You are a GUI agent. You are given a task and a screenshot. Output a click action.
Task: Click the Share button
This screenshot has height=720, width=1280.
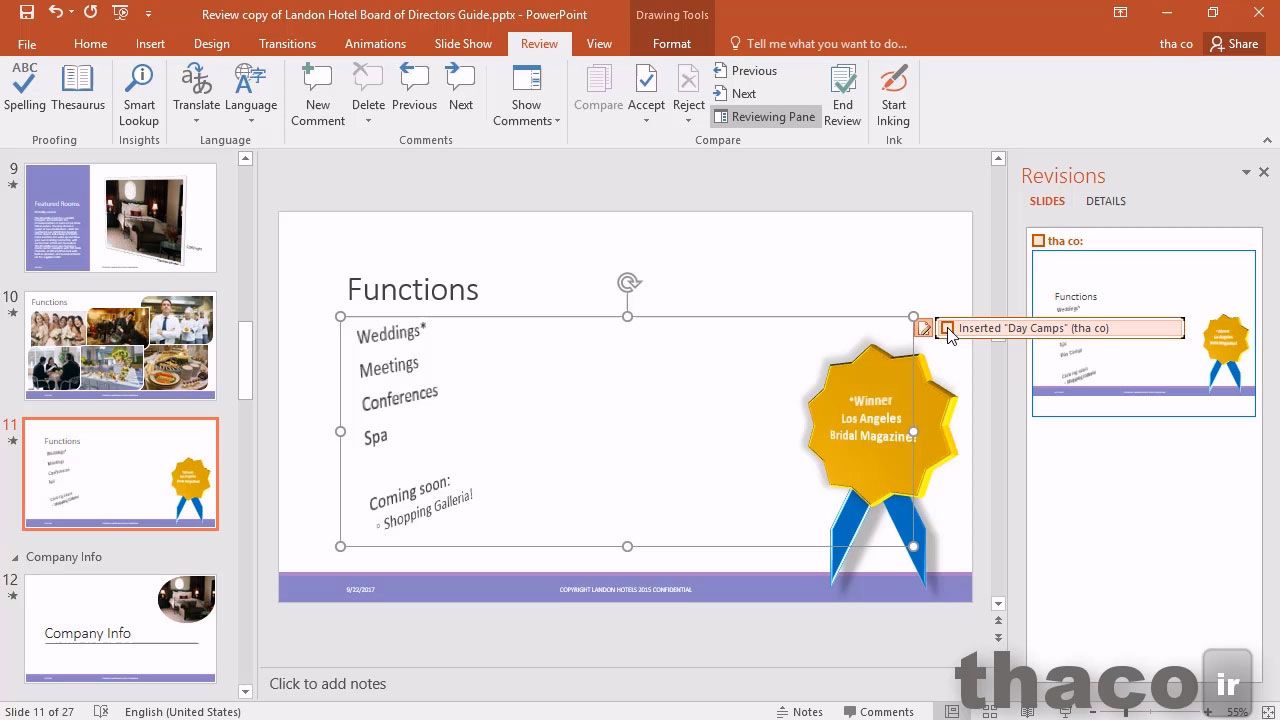pos(1233,44)
